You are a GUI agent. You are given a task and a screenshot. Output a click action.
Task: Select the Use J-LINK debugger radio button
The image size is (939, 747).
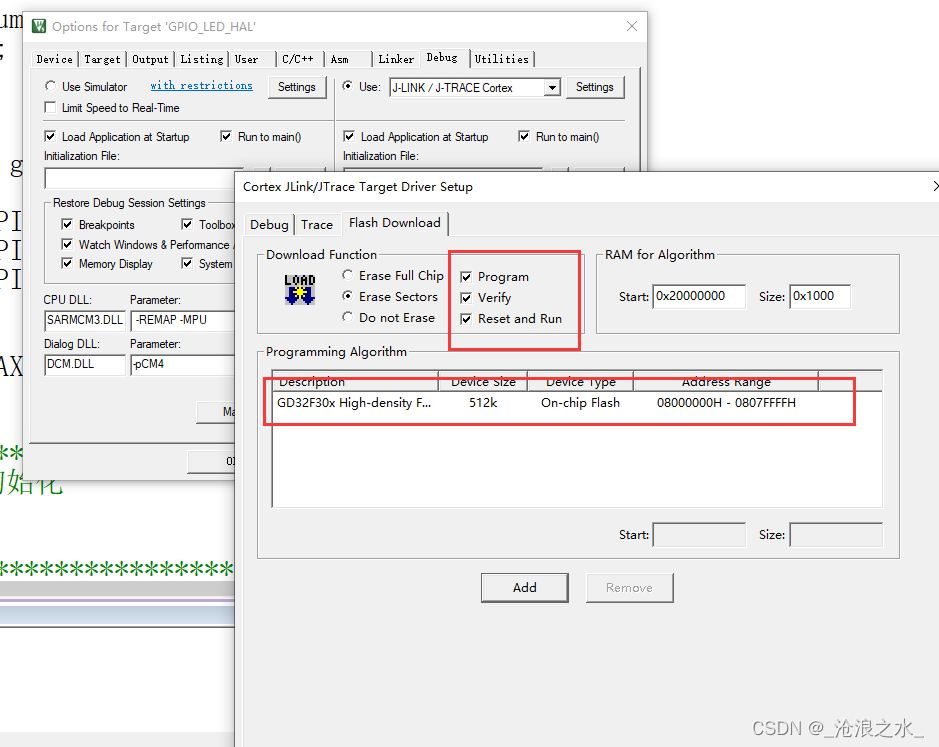347,86
